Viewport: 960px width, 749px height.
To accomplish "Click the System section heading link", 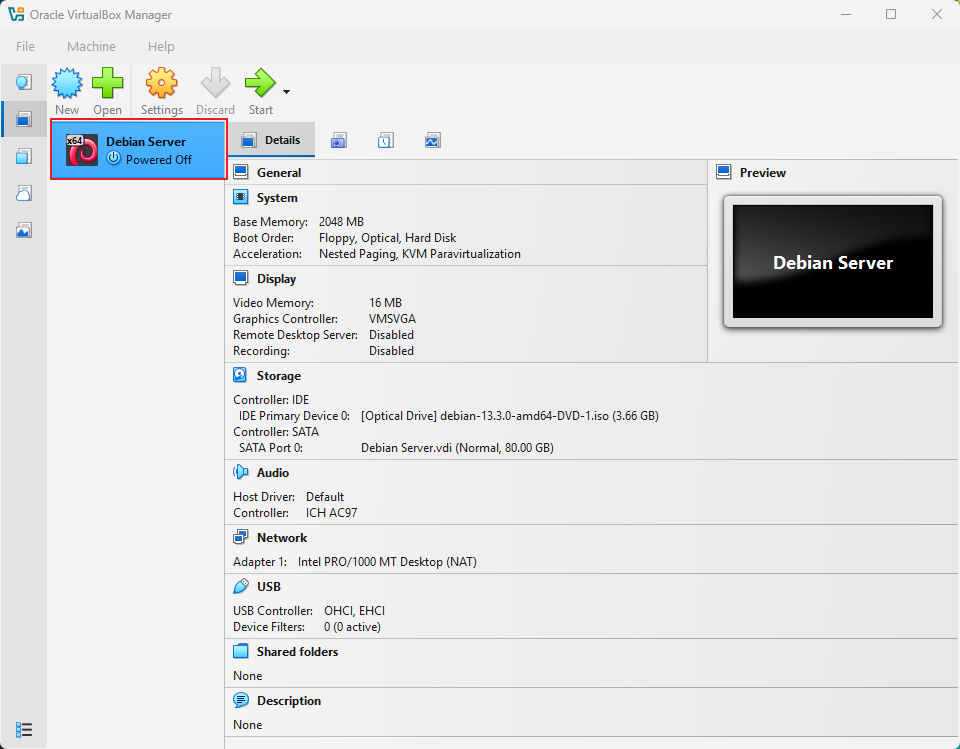I will pos(276,198).
